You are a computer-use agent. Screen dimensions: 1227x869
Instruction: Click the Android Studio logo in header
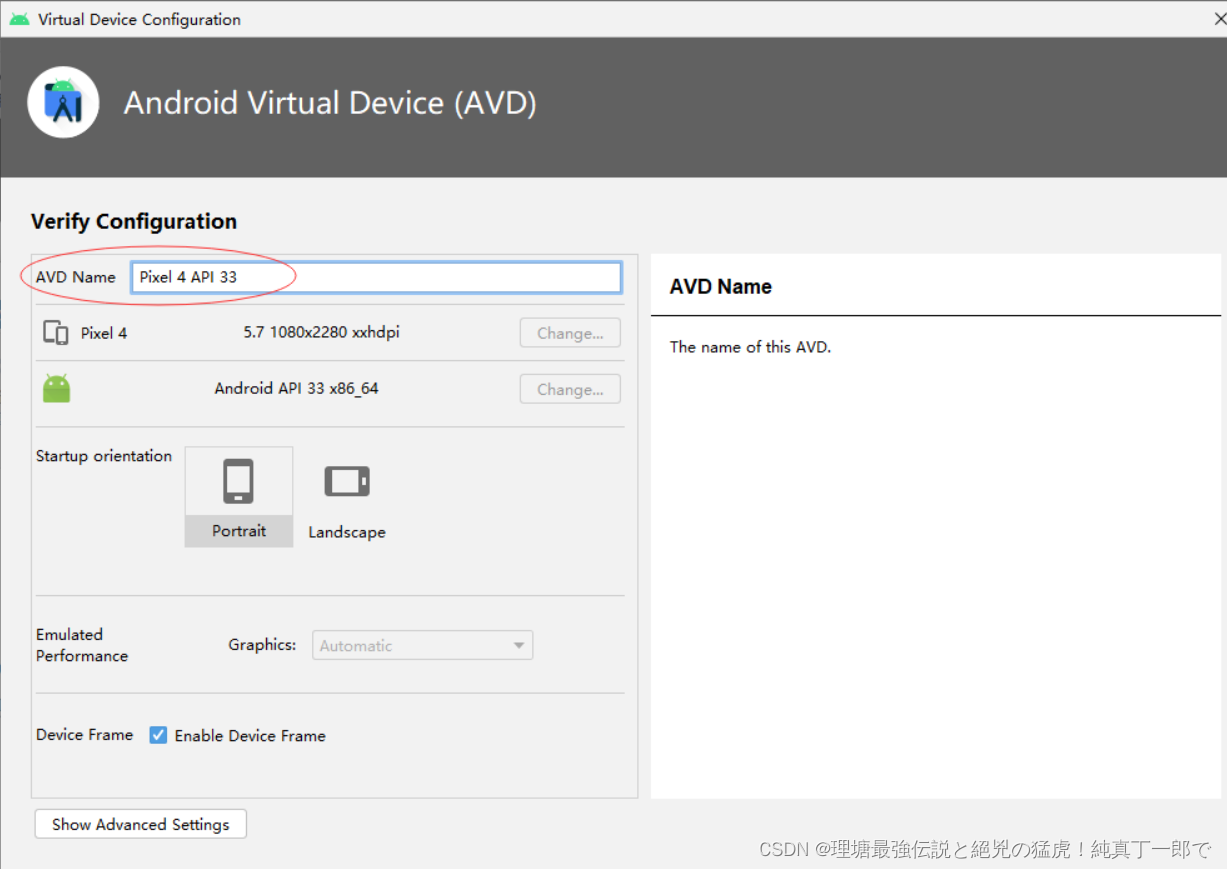(64, 103)
